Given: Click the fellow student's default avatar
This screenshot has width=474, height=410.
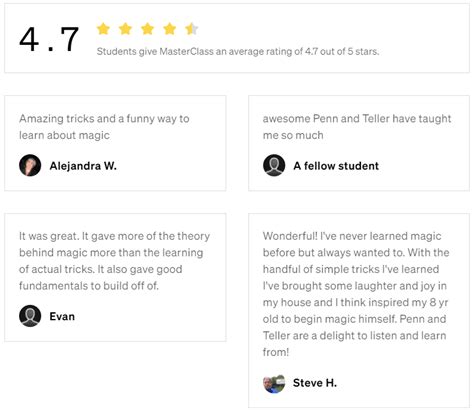Looking at the screenshot, I should tap(274, 165).
